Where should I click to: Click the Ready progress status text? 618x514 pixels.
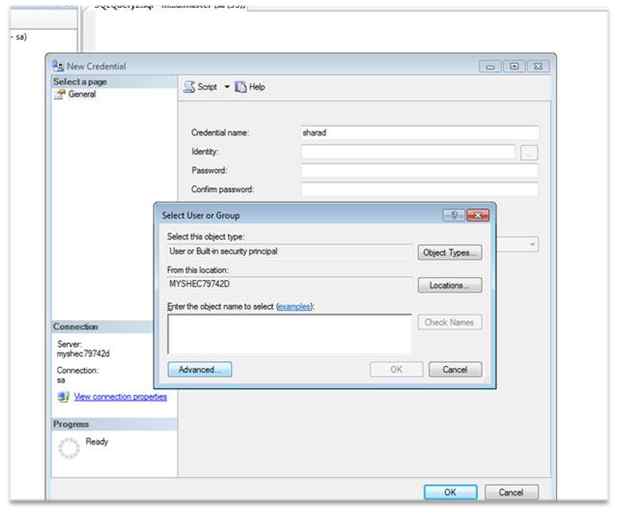[x=97, y=441]
